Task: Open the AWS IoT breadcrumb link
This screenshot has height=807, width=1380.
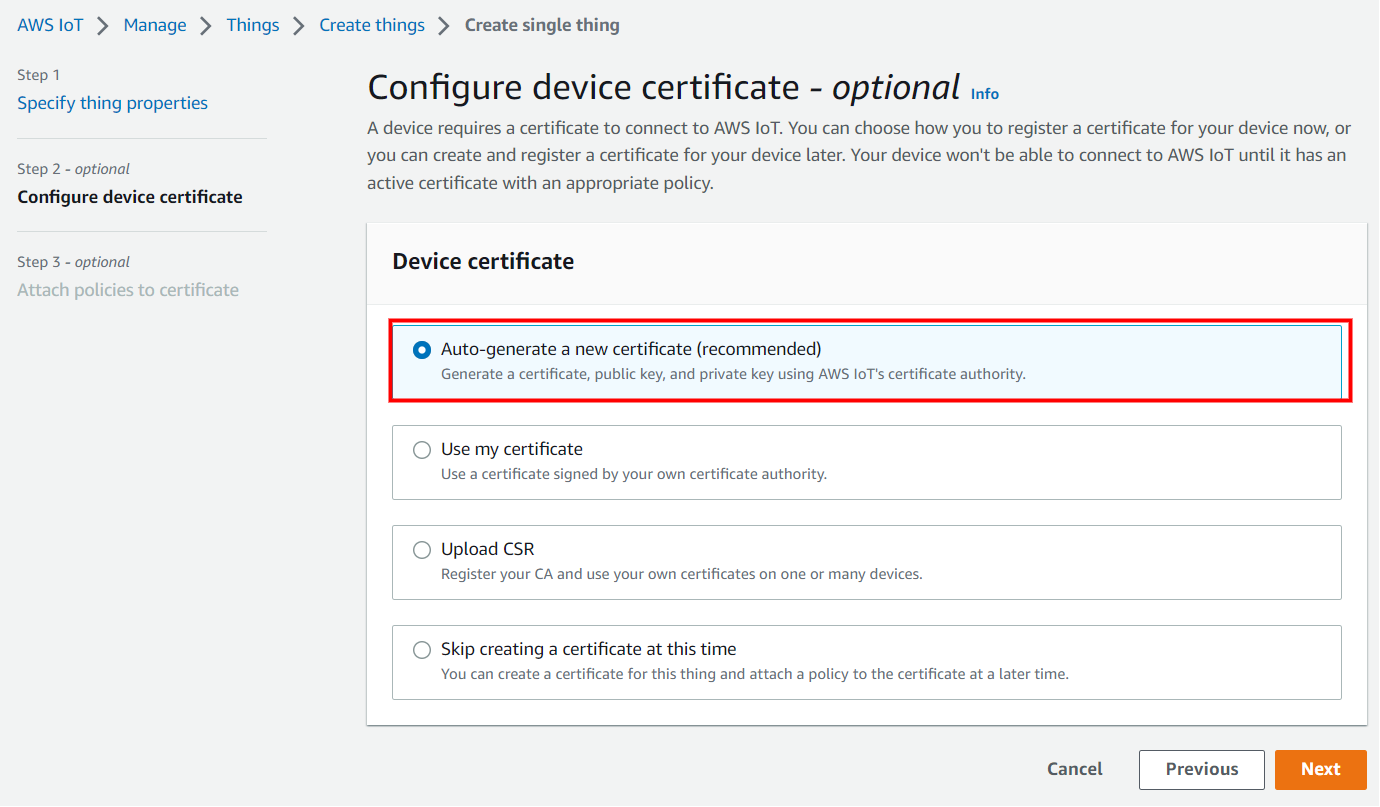Action: pyautogui.click(x=49, y=24)
